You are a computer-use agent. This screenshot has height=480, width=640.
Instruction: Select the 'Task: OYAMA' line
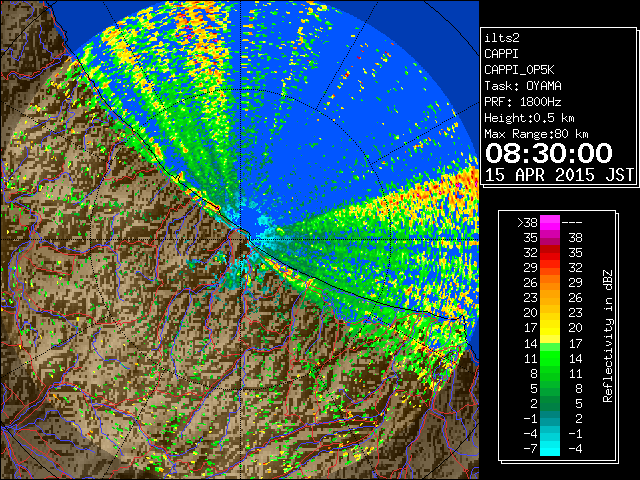(x=523, y=86)
